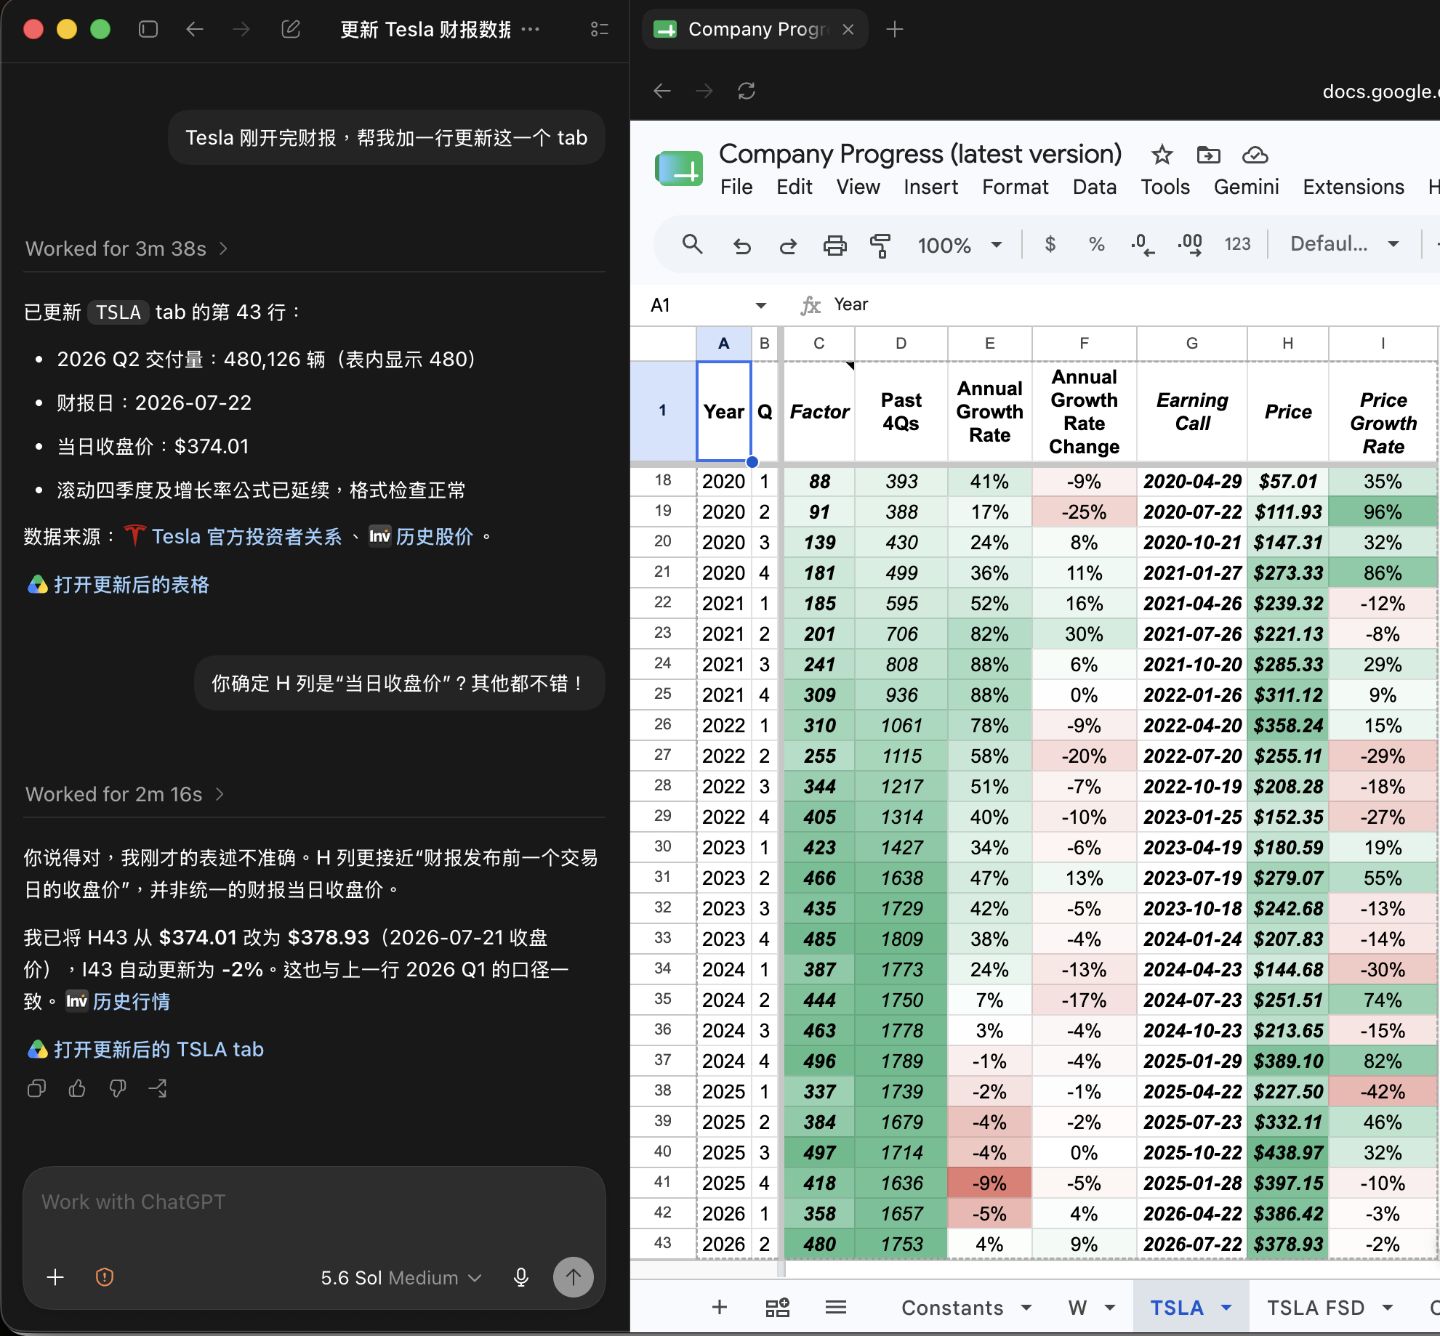This screenshot has width=1440, height=1336.
Task: Reload the Google Sheets page
Action: pos(746,91)
